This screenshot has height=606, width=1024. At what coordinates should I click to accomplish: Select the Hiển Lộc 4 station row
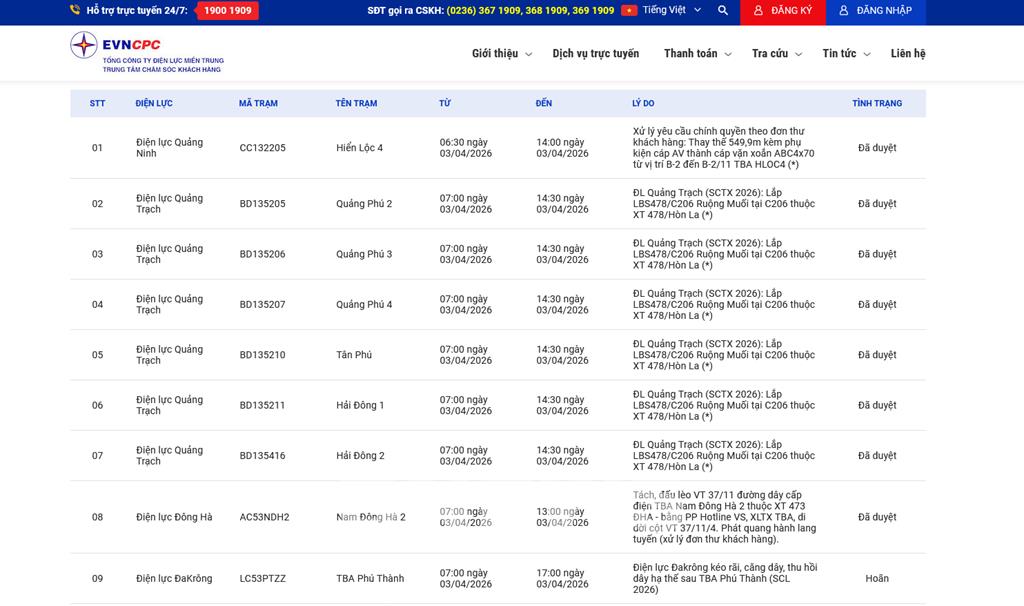[359, 148]
